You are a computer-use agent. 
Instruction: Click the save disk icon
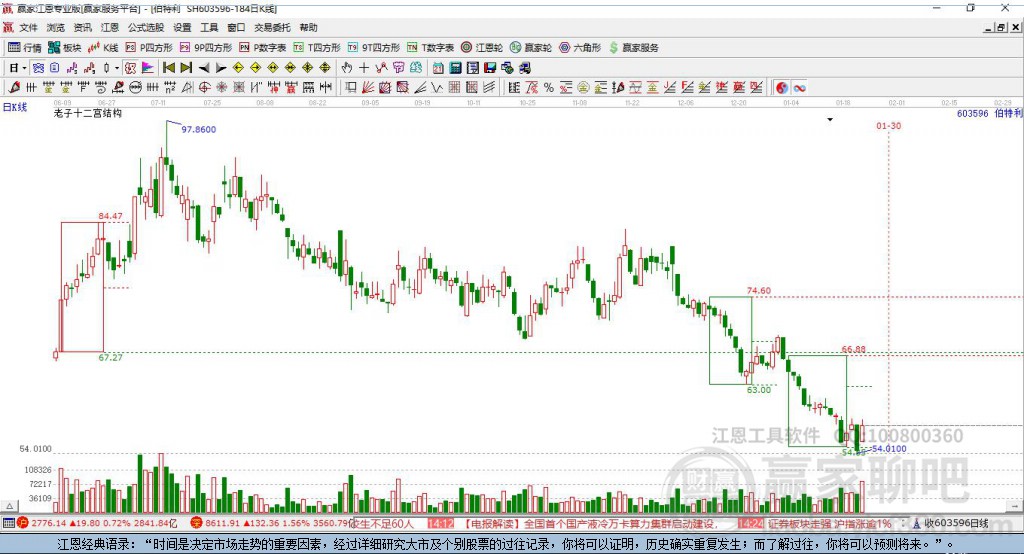490,68
